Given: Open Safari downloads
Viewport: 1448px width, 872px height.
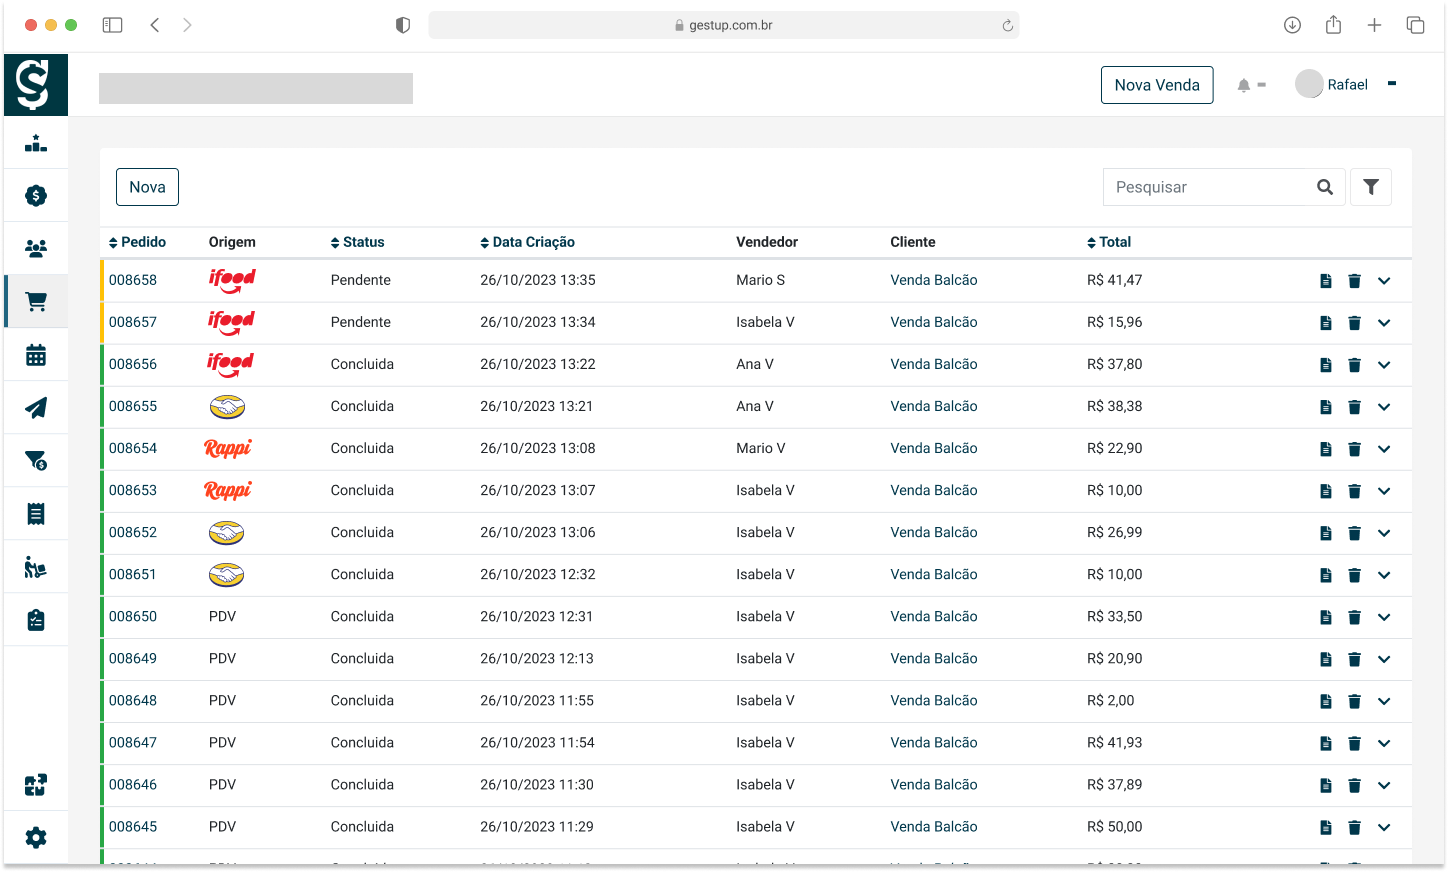Looking at the screenshot, I should point(1292,25).
